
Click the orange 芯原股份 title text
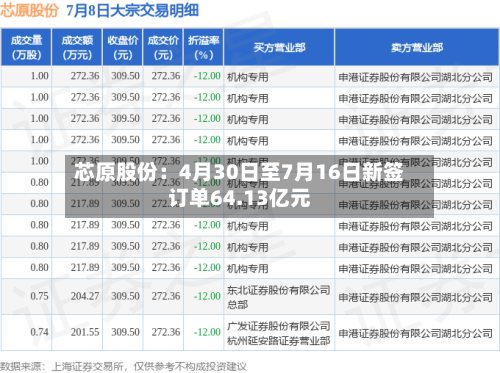coord(29,10)
